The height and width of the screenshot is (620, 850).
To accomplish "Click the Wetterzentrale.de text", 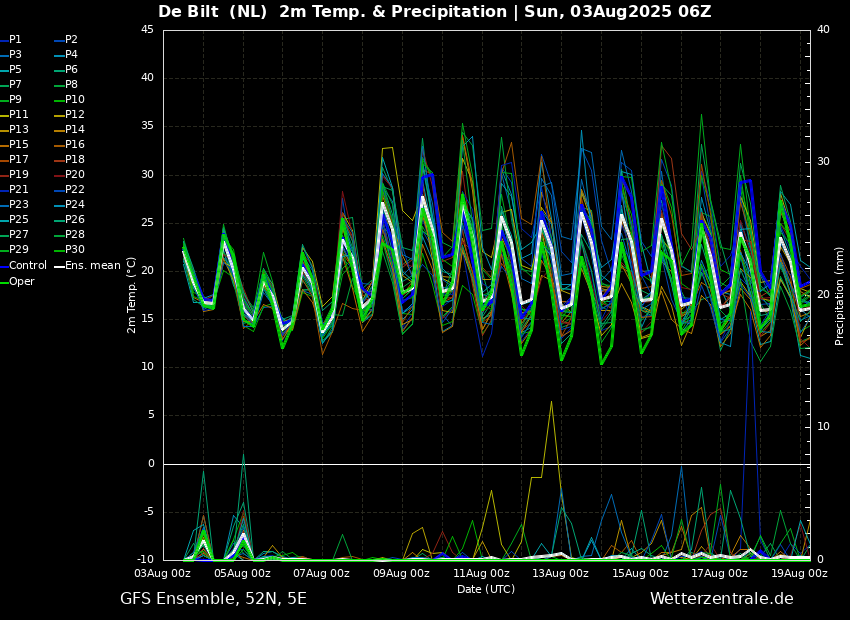I will pyautogui.click(x=721, y=599).
